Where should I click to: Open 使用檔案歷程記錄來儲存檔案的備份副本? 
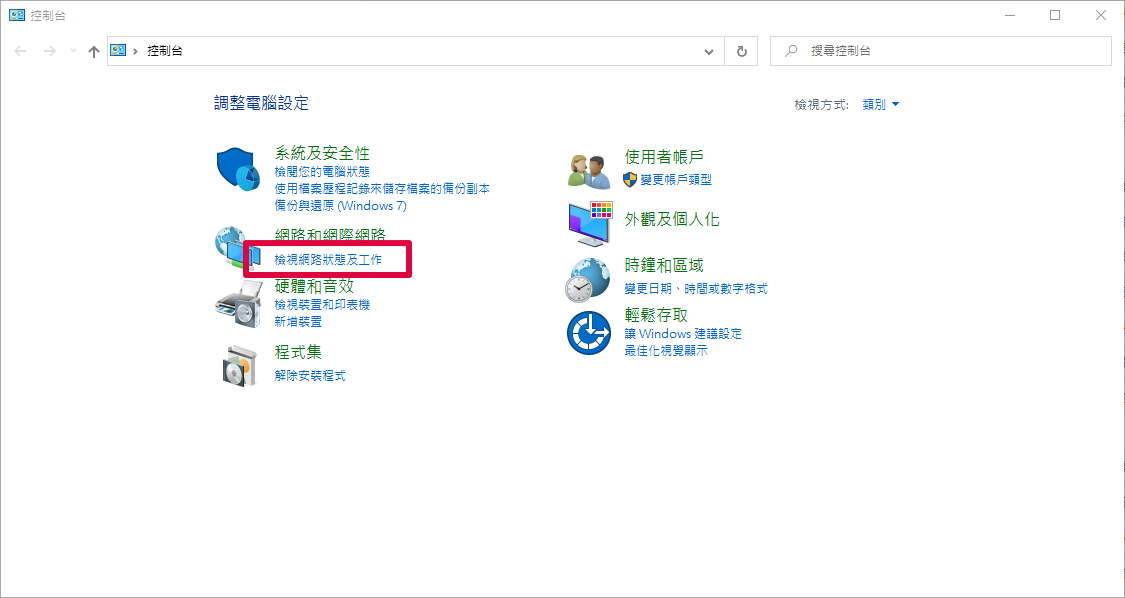(x=382, y=189)
